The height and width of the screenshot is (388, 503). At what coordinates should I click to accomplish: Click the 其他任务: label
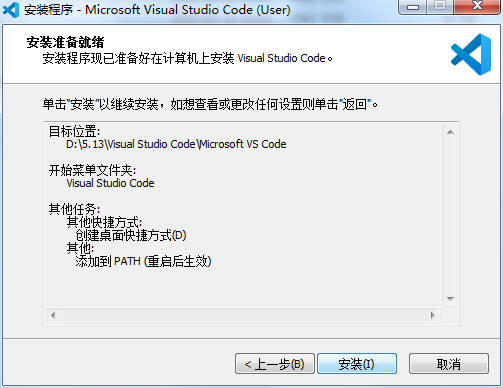74,209
